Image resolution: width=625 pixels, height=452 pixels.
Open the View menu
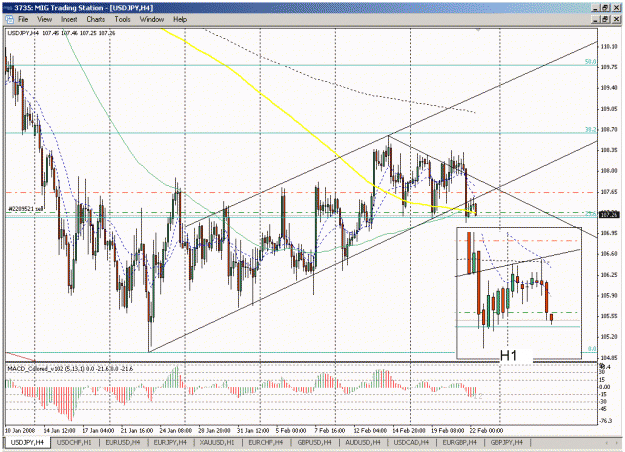coord(45,20)
